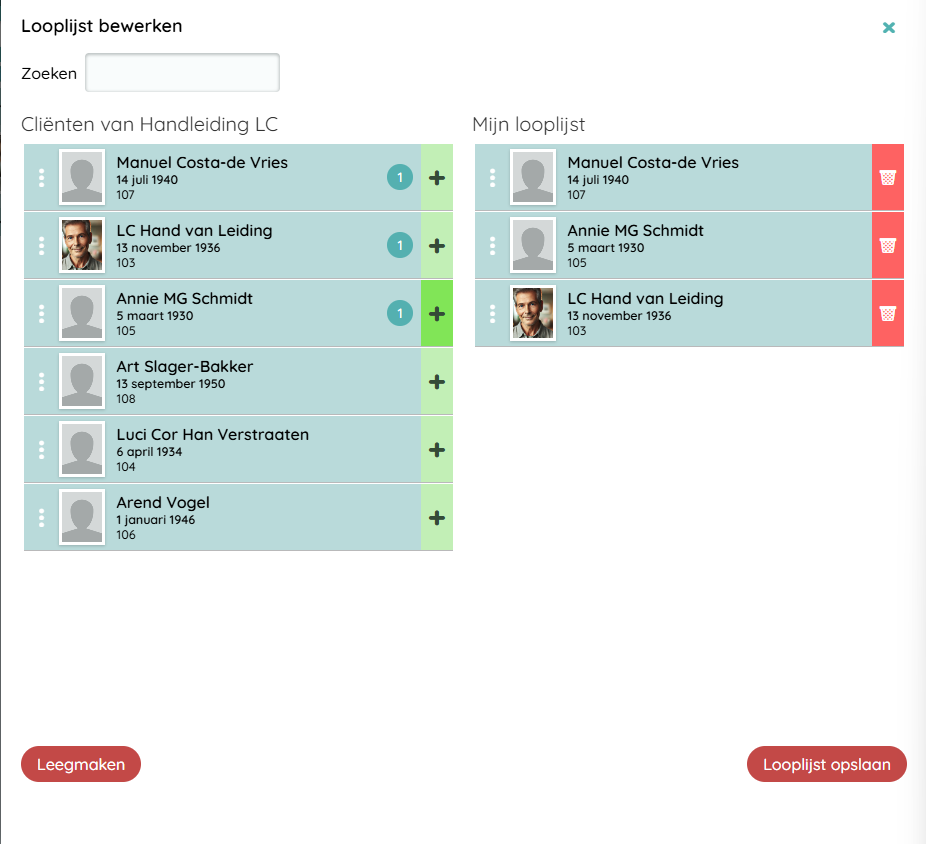Click the Leegmaken button
926x844 pixels.
(81, 764)
